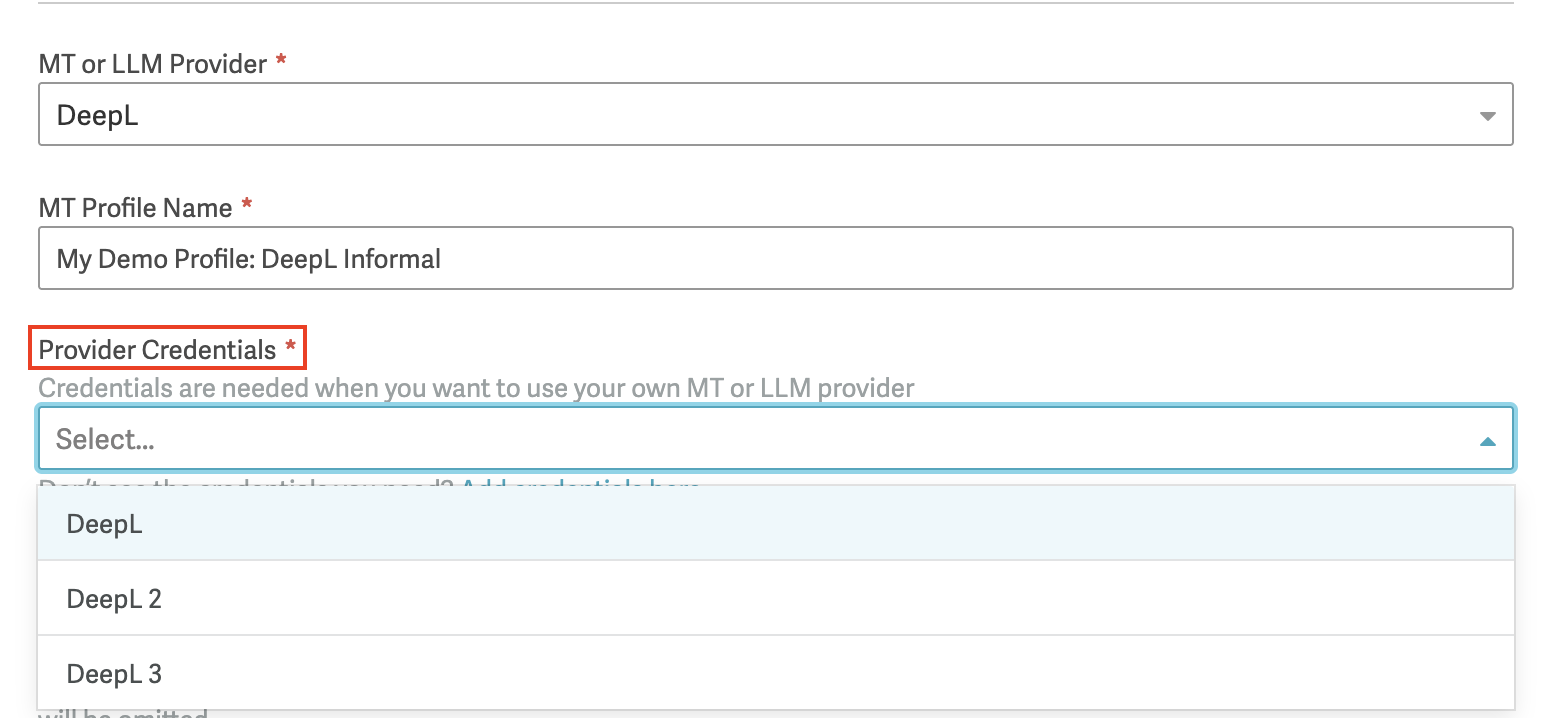The height and width of the screenshot is (718, 1558).
Task: Click the red asterisk beside MT Profile Name
Action: (x=247, y=205)
